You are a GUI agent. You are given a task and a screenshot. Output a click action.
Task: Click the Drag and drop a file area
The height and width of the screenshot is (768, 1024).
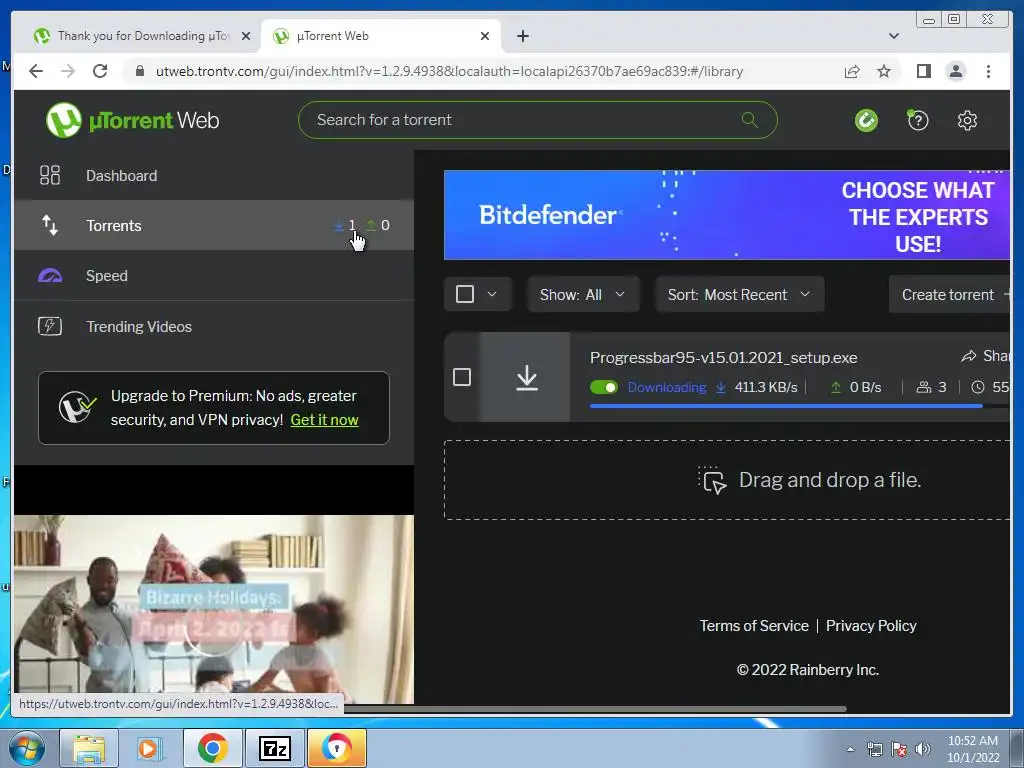click(727, 480)
